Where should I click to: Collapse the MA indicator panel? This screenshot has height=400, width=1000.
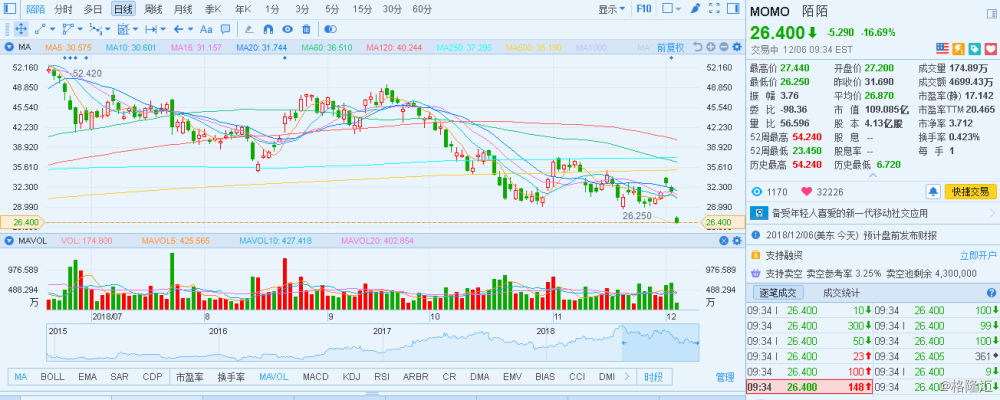[10, 47]
